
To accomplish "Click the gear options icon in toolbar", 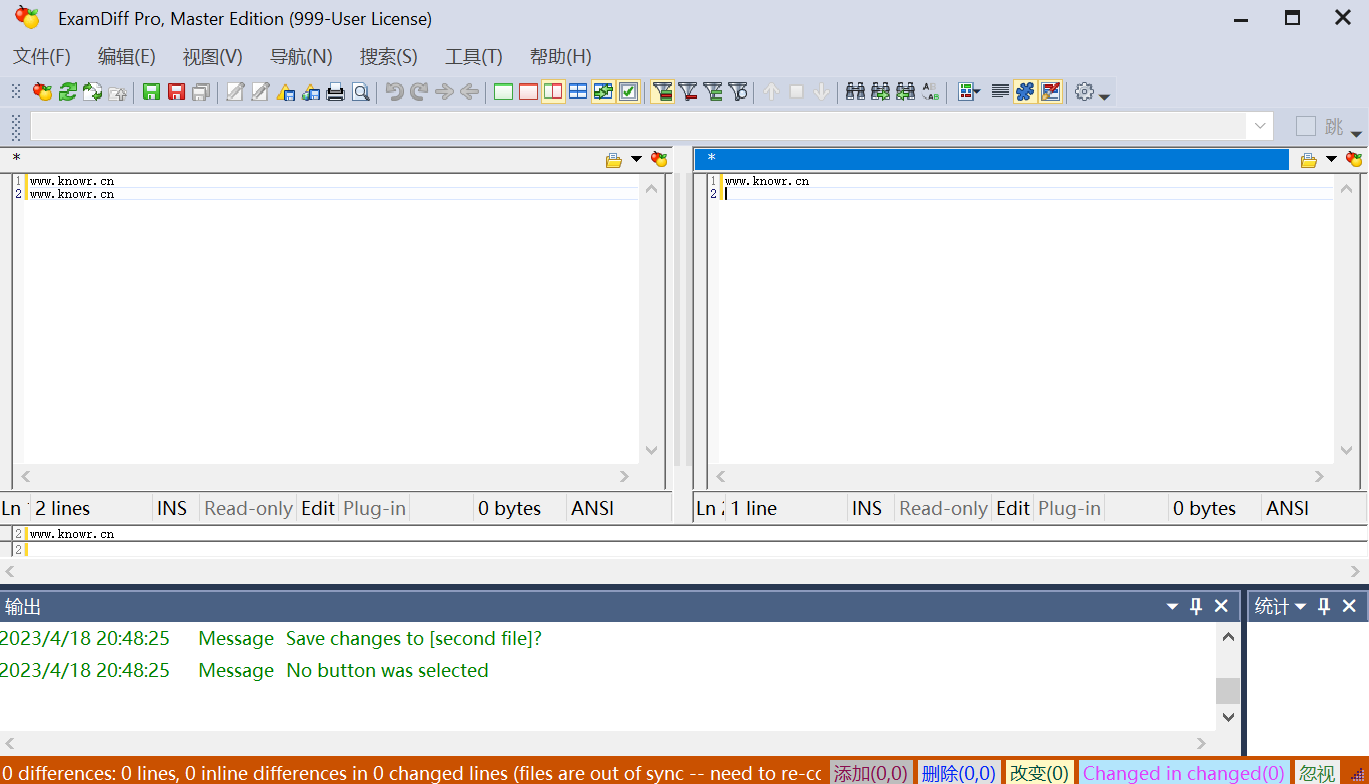I will pos(1084,92).
